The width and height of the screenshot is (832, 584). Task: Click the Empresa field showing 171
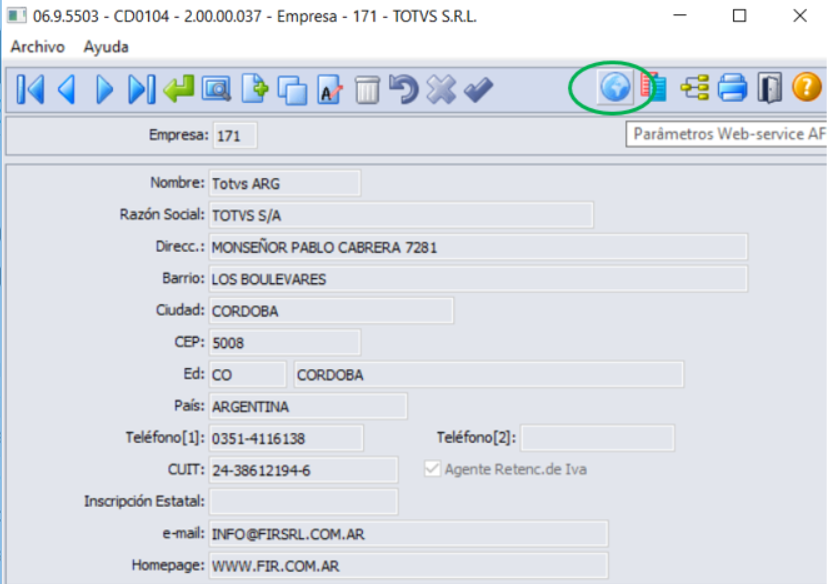click(235, 136)
